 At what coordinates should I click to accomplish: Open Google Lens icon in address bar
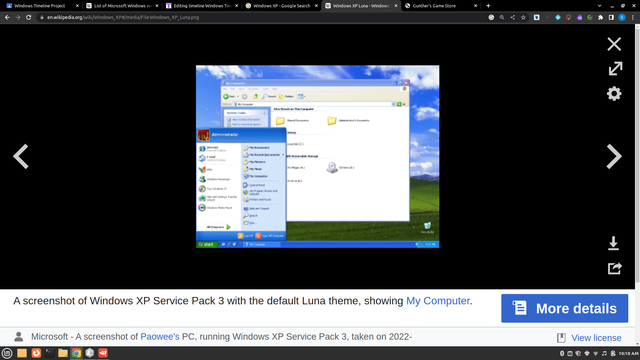tap(491, 18)
